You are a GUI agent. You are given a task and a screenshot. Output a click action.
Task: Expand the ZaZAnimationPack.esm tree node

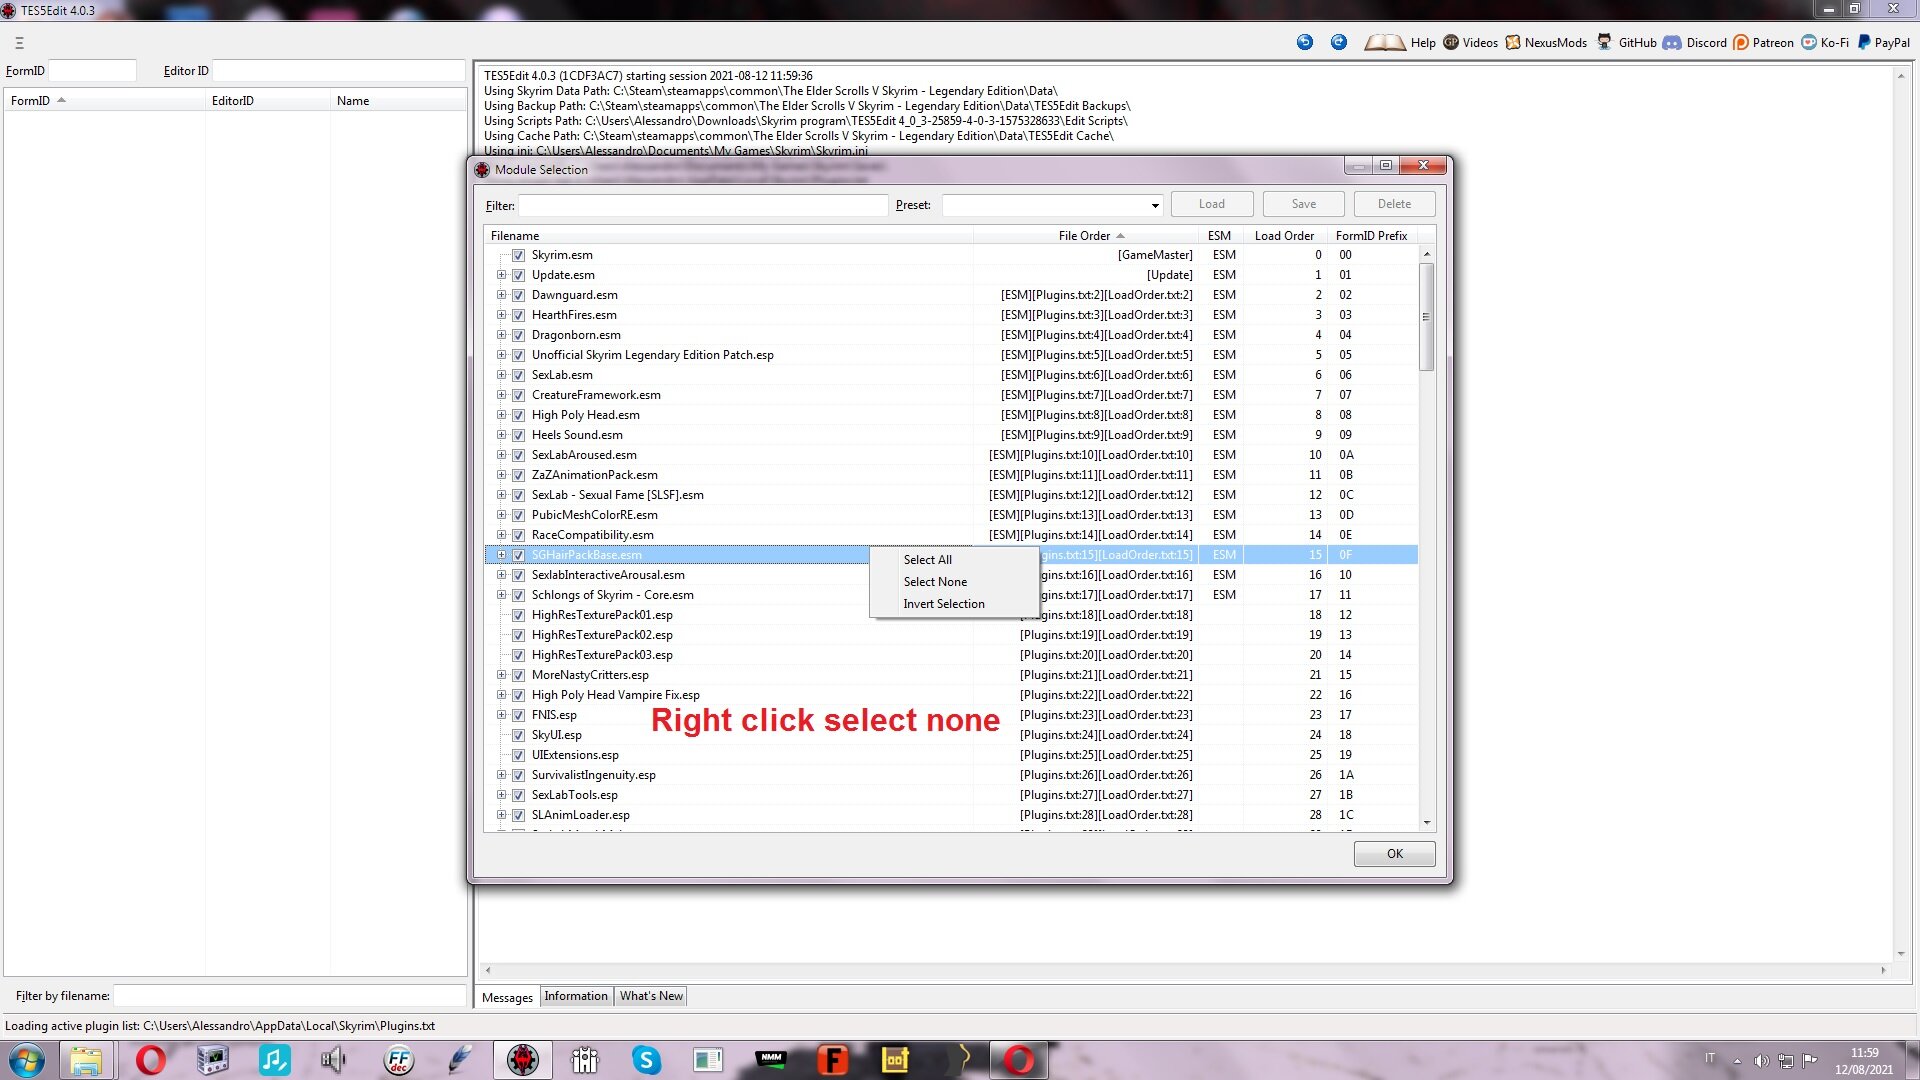pyautogui.click(x=501, y=475)
